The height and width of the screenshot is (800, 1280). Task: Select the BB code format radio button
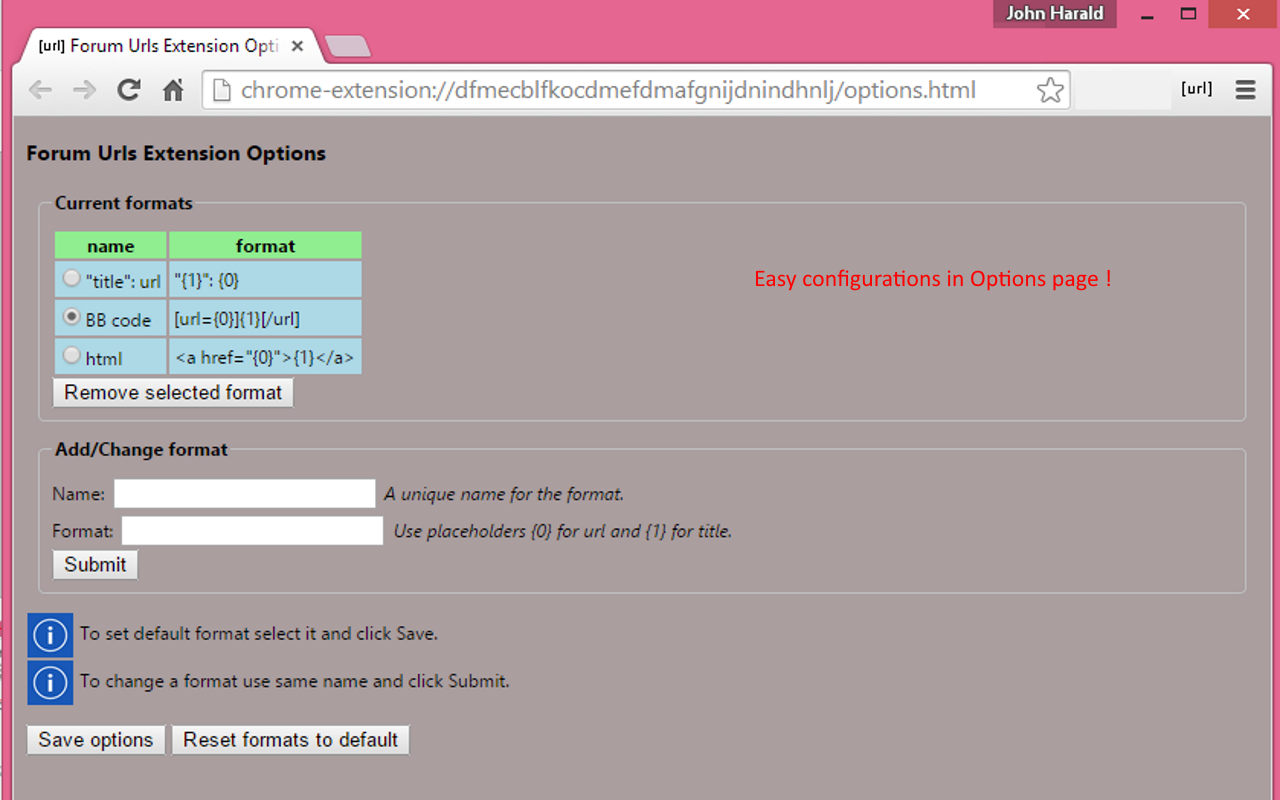coord(71,317)
